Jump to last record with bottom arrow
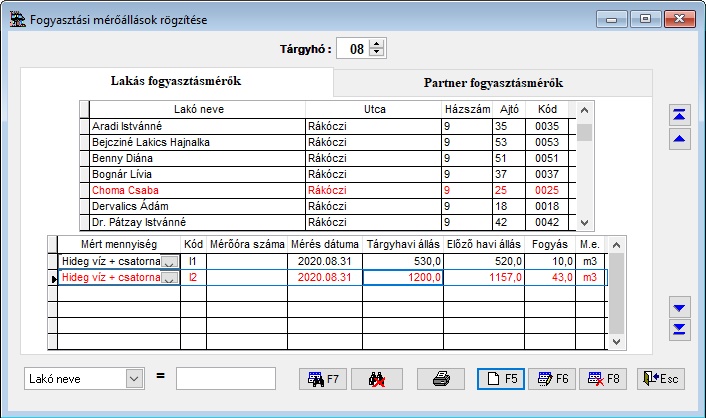Image resolution: width=706 pixels, height=418 pixels. 680,329
